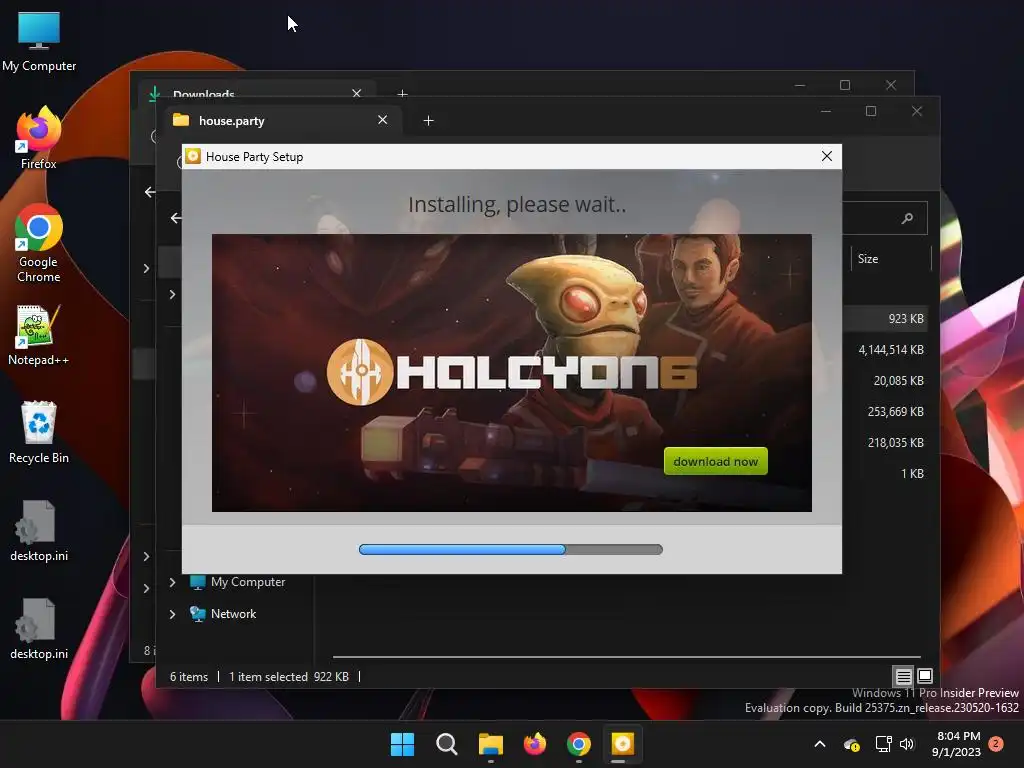Open clock and date 8:04 PM
The image size is (1024, 768).
point(955,744)
